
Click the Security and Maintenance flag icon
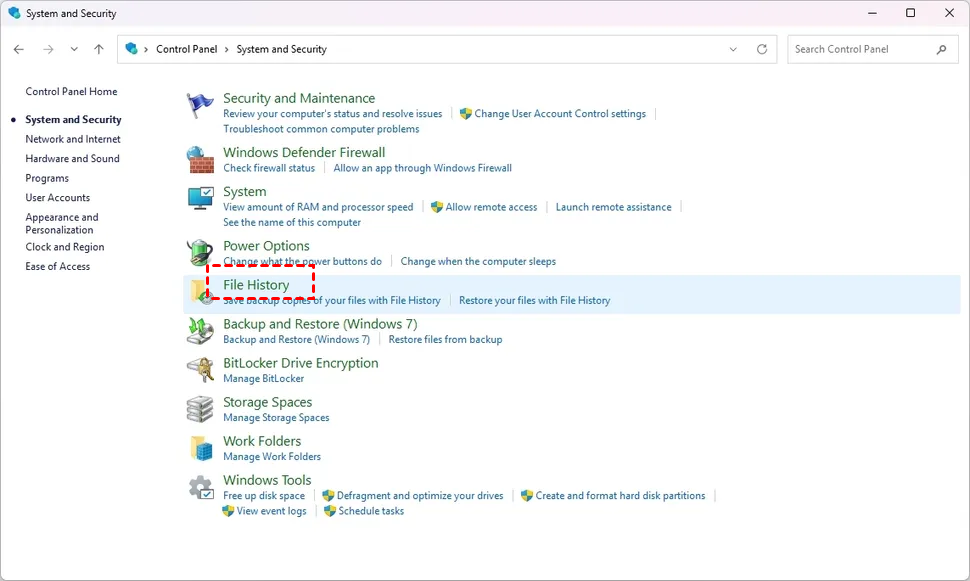[201, 105]
